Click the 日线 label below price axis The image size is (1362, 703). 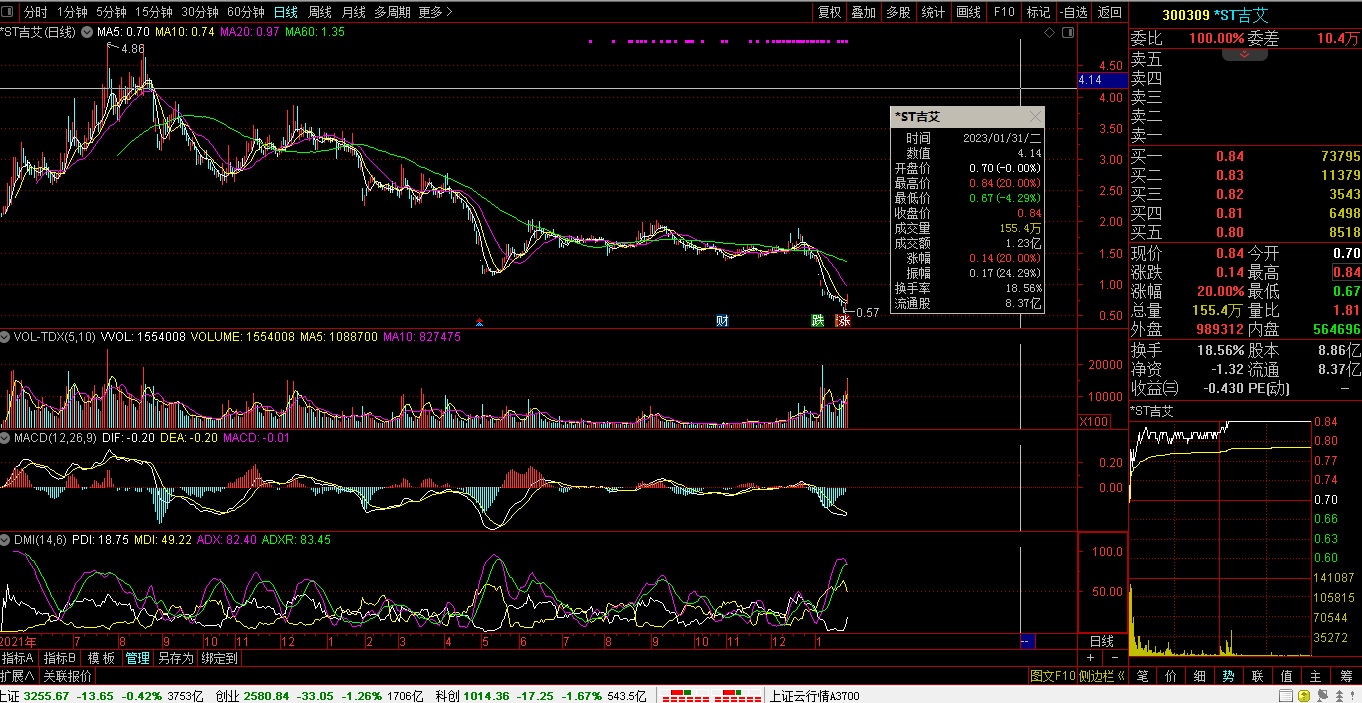pos(1101,641)
